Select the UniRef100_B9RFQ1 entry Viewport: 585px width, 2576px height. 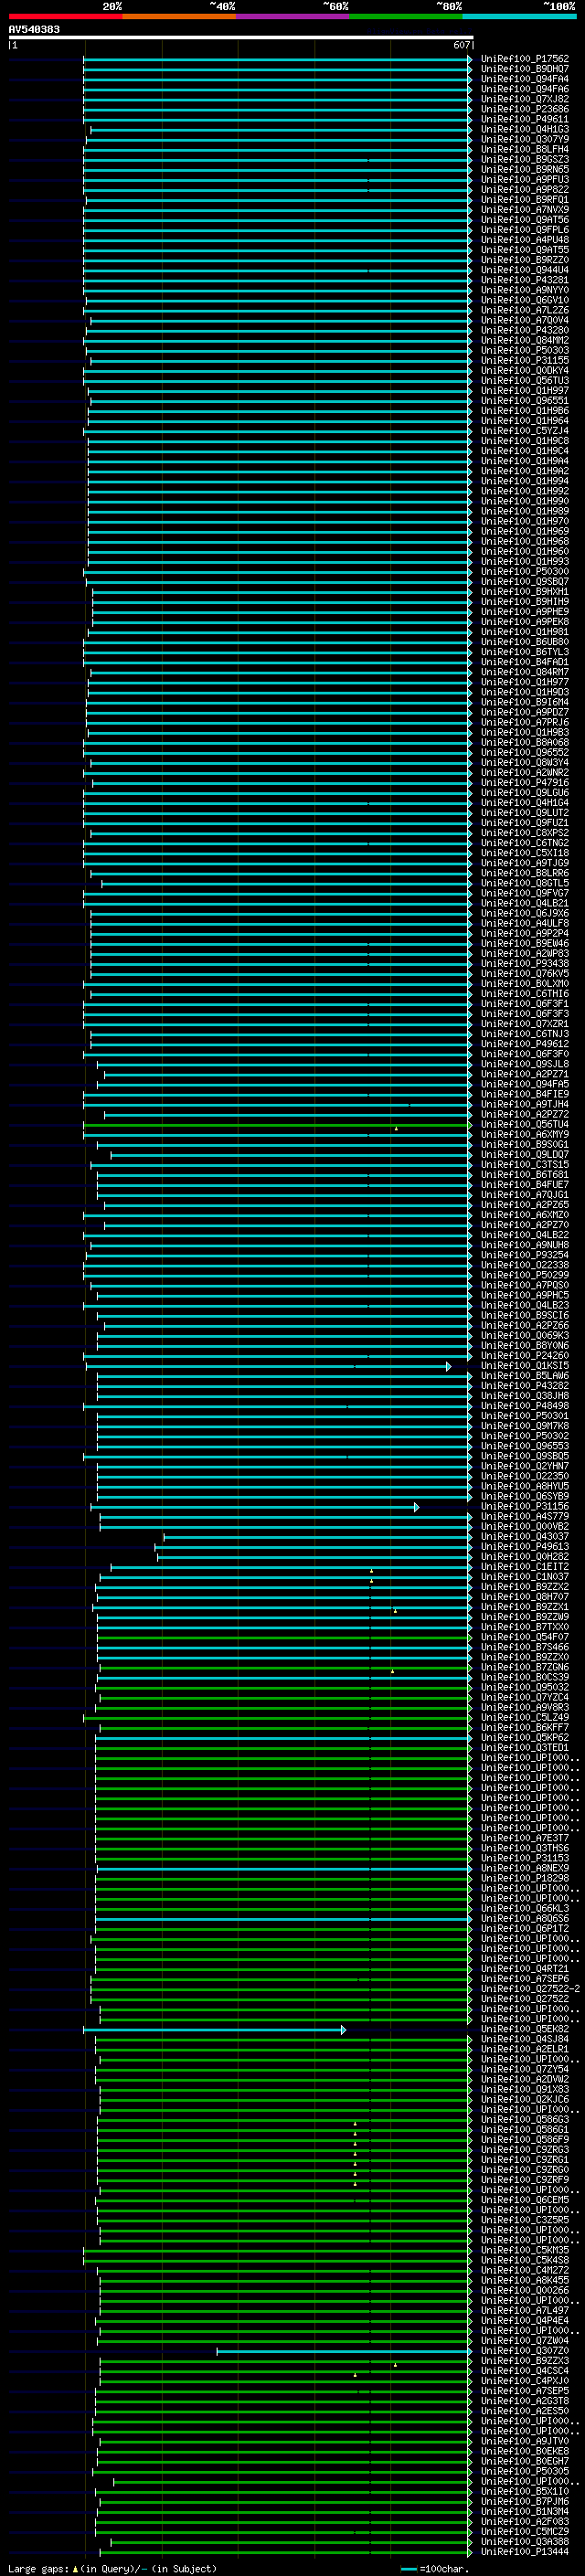(x=524, y=200)
